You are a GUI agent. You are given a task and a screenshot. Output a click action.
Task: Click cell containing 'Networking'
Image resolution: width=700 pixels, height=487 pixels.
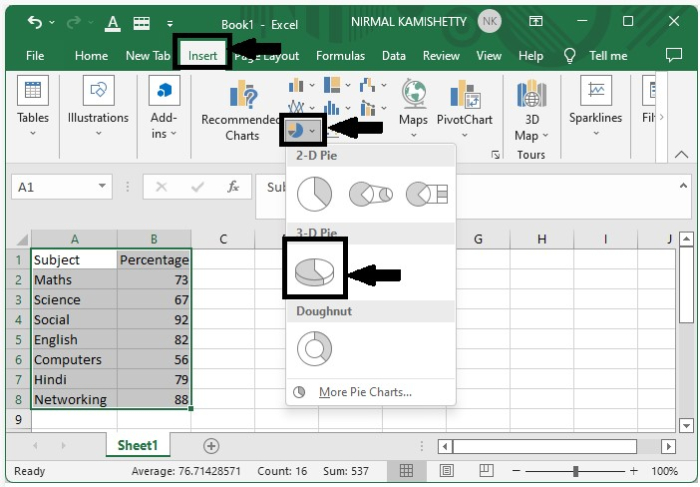(75, 400)
